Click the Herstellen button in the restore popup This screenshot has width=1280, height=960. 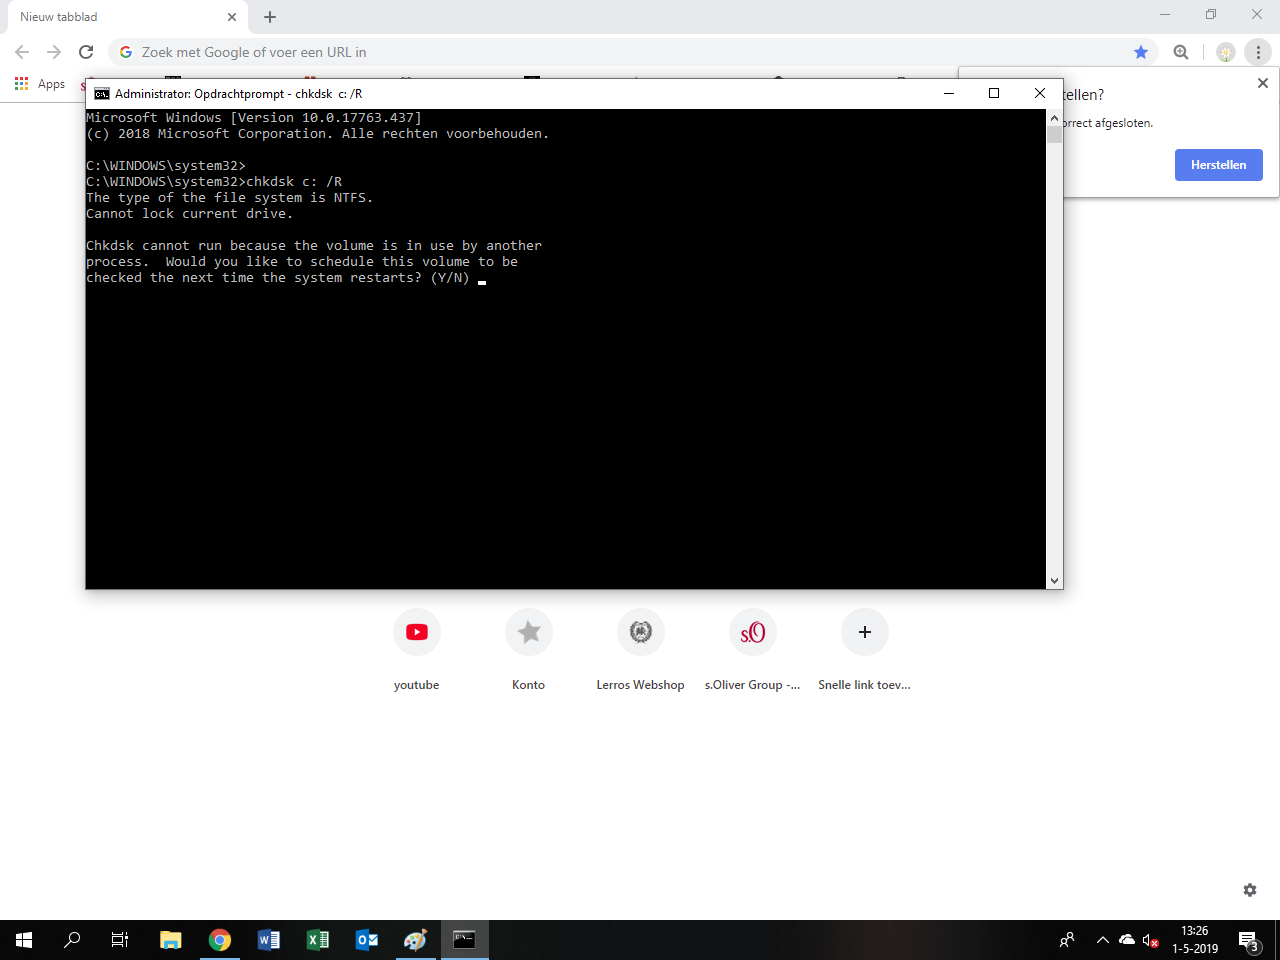click(x=1218, y=164)
